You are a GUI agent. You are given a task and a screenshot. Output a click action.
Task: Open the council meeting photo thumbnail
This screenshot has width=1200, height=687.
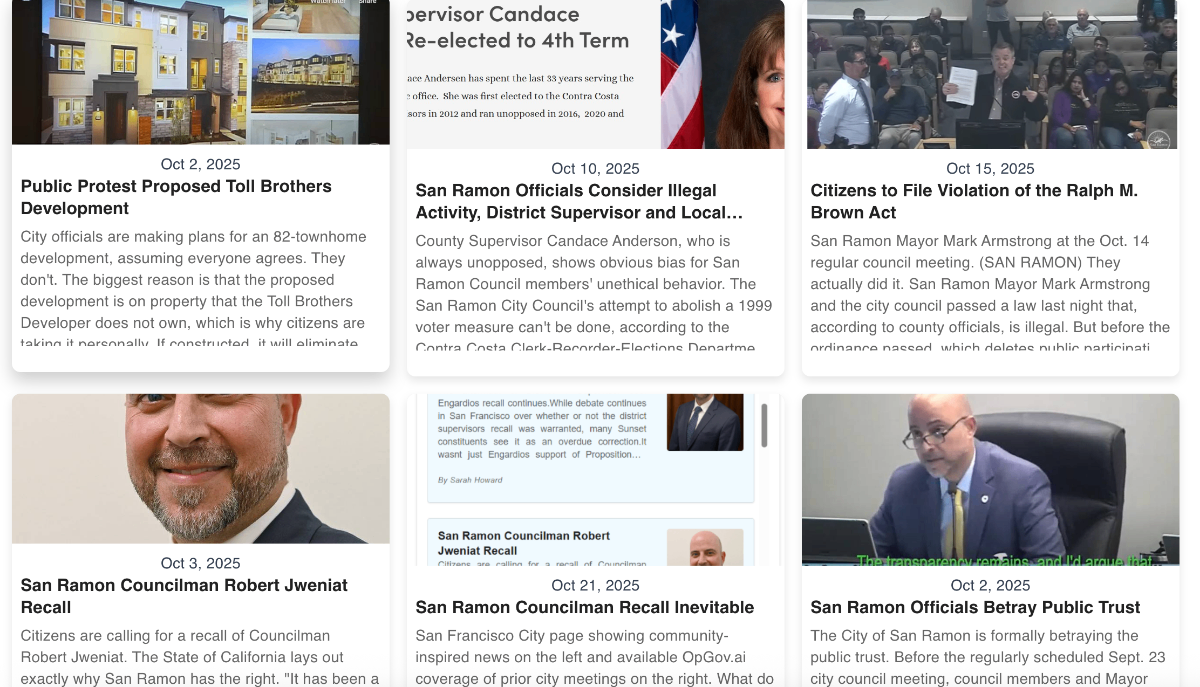click(x=990, y=74)
